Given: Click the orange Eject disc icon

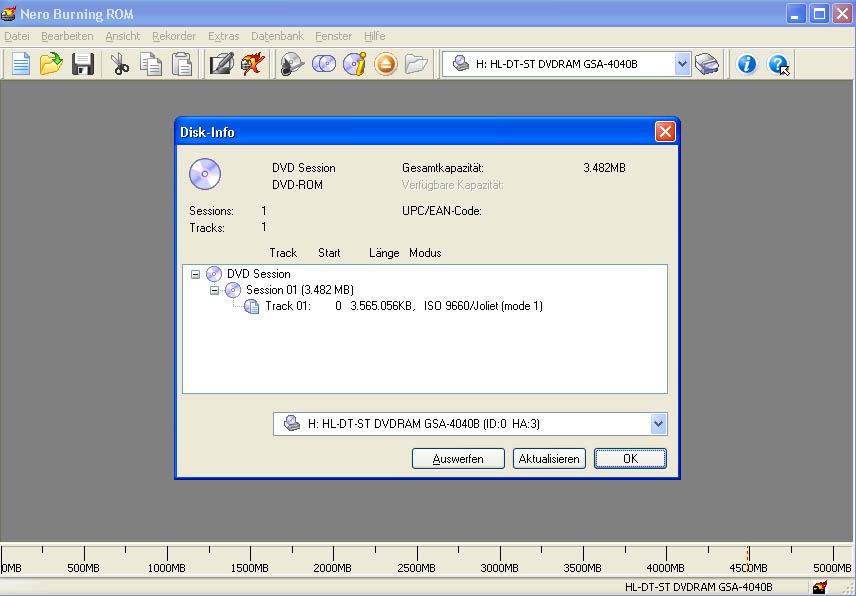Looking at the screenshot, I should click(x=385, y=64).
